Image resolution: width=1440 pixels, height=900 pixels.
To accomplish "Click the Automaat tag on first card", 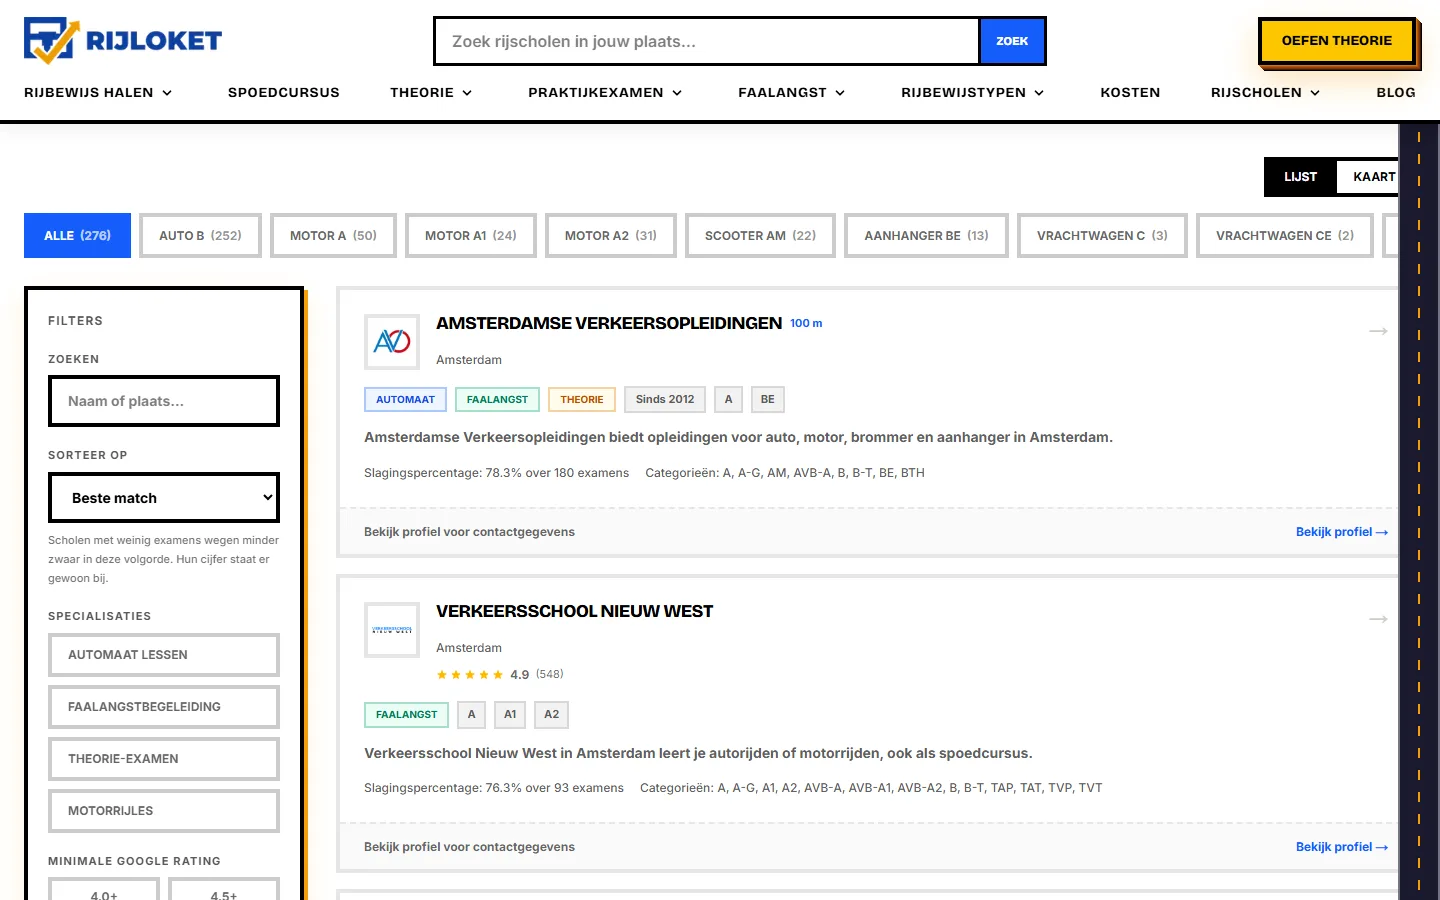I will coord(406,400).
